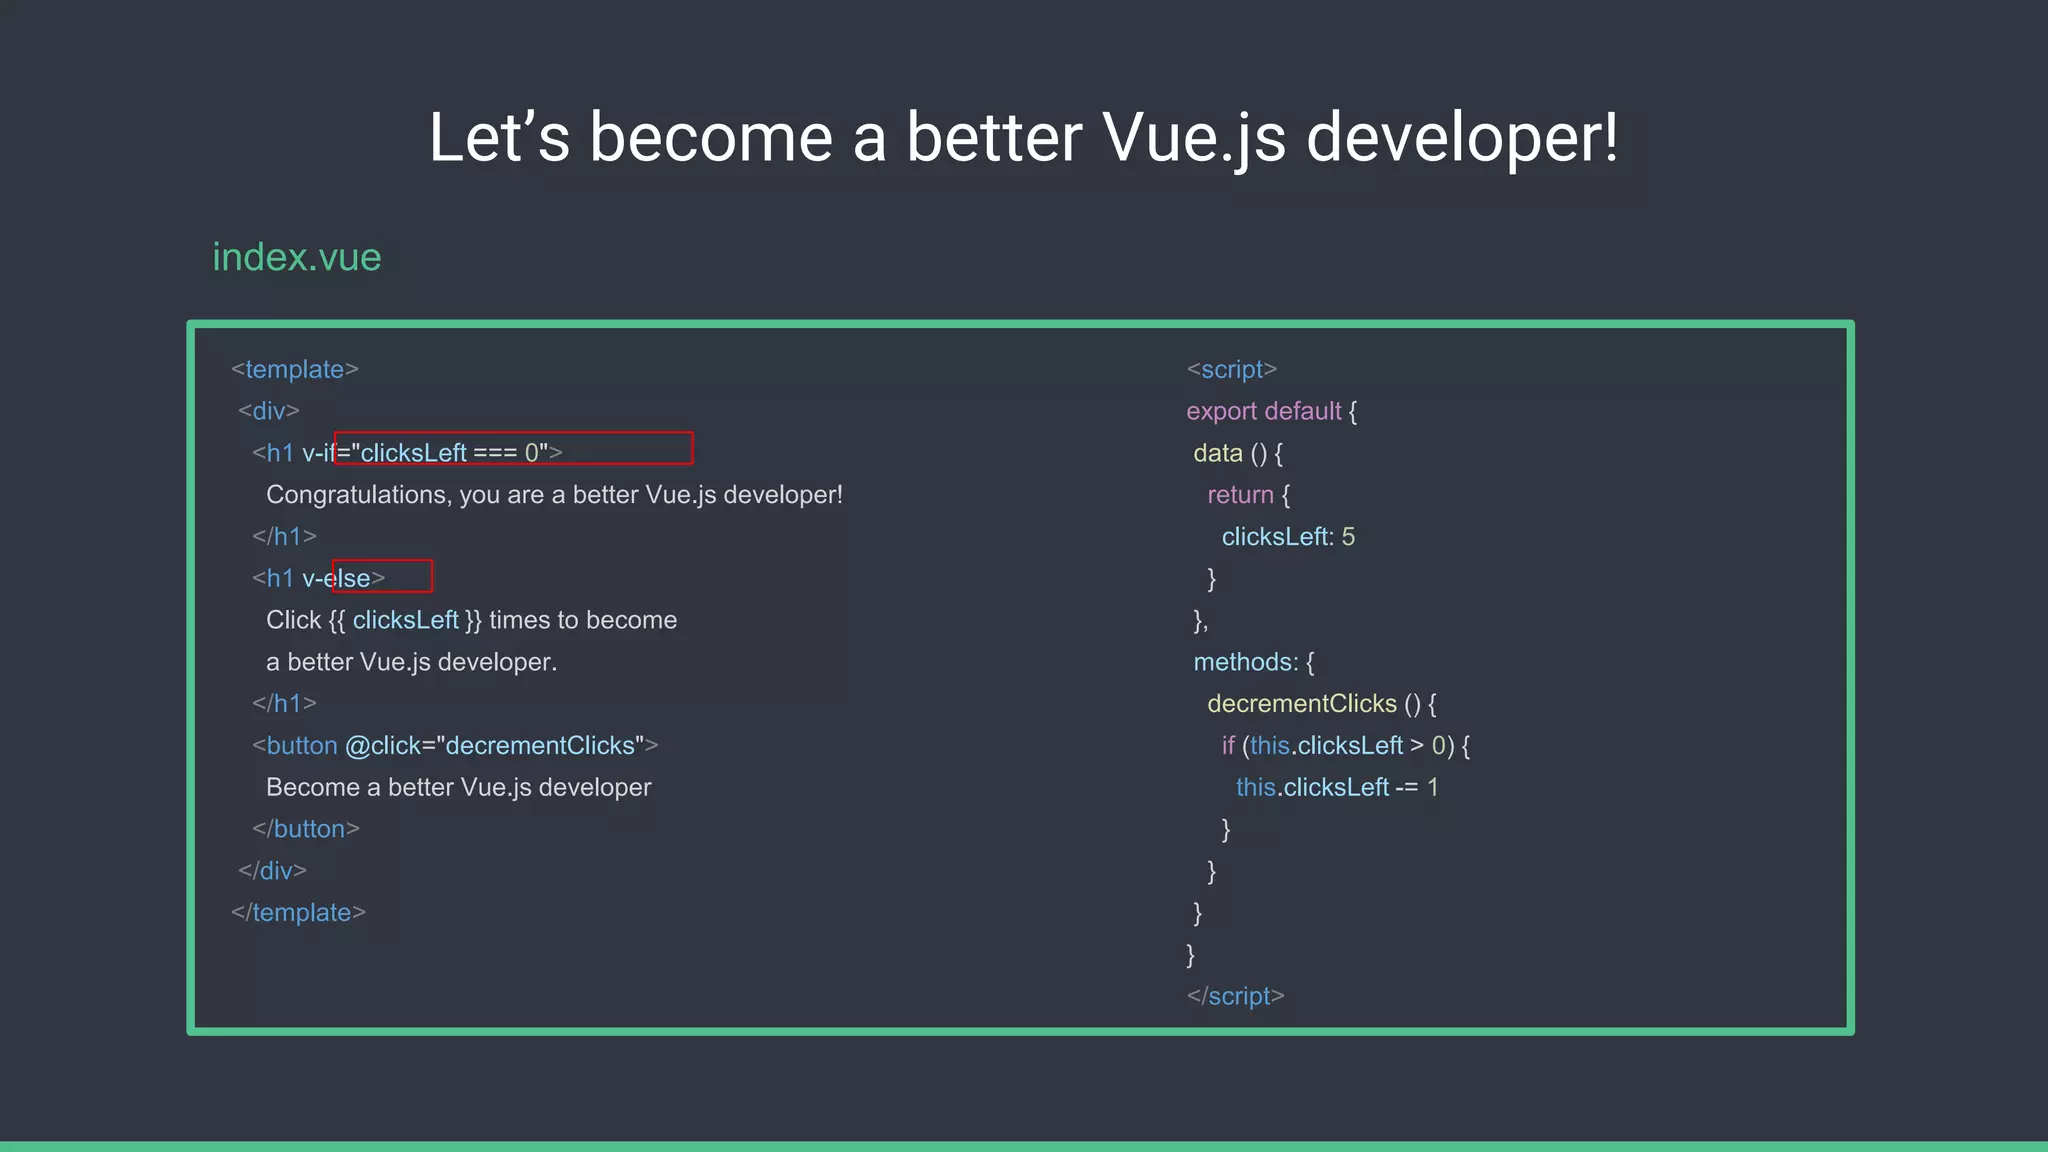Click the opening '<div>' tag line
This screenshot has width=2048, height=1152.
[269, 411]
